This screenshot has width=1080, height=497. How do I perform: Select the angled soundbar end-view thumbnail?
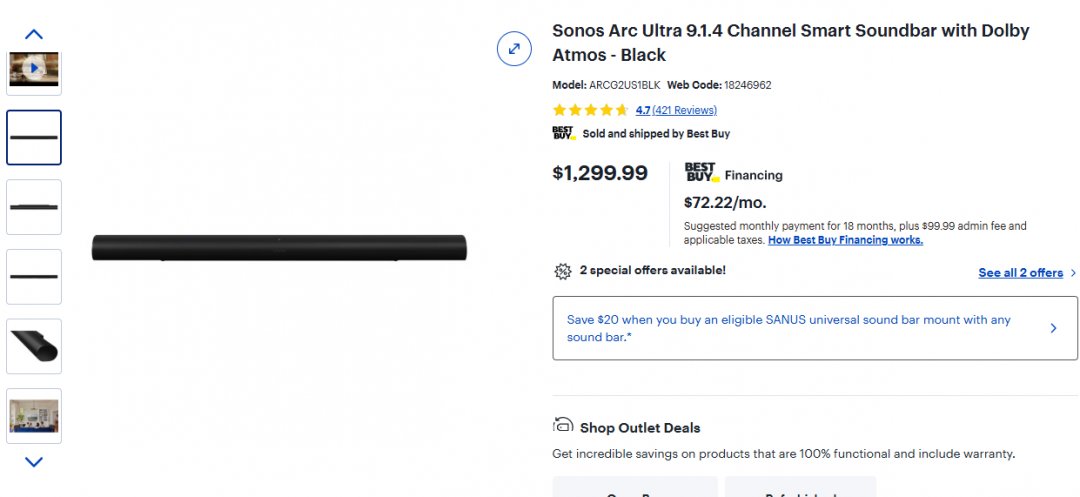pos(34,346)
